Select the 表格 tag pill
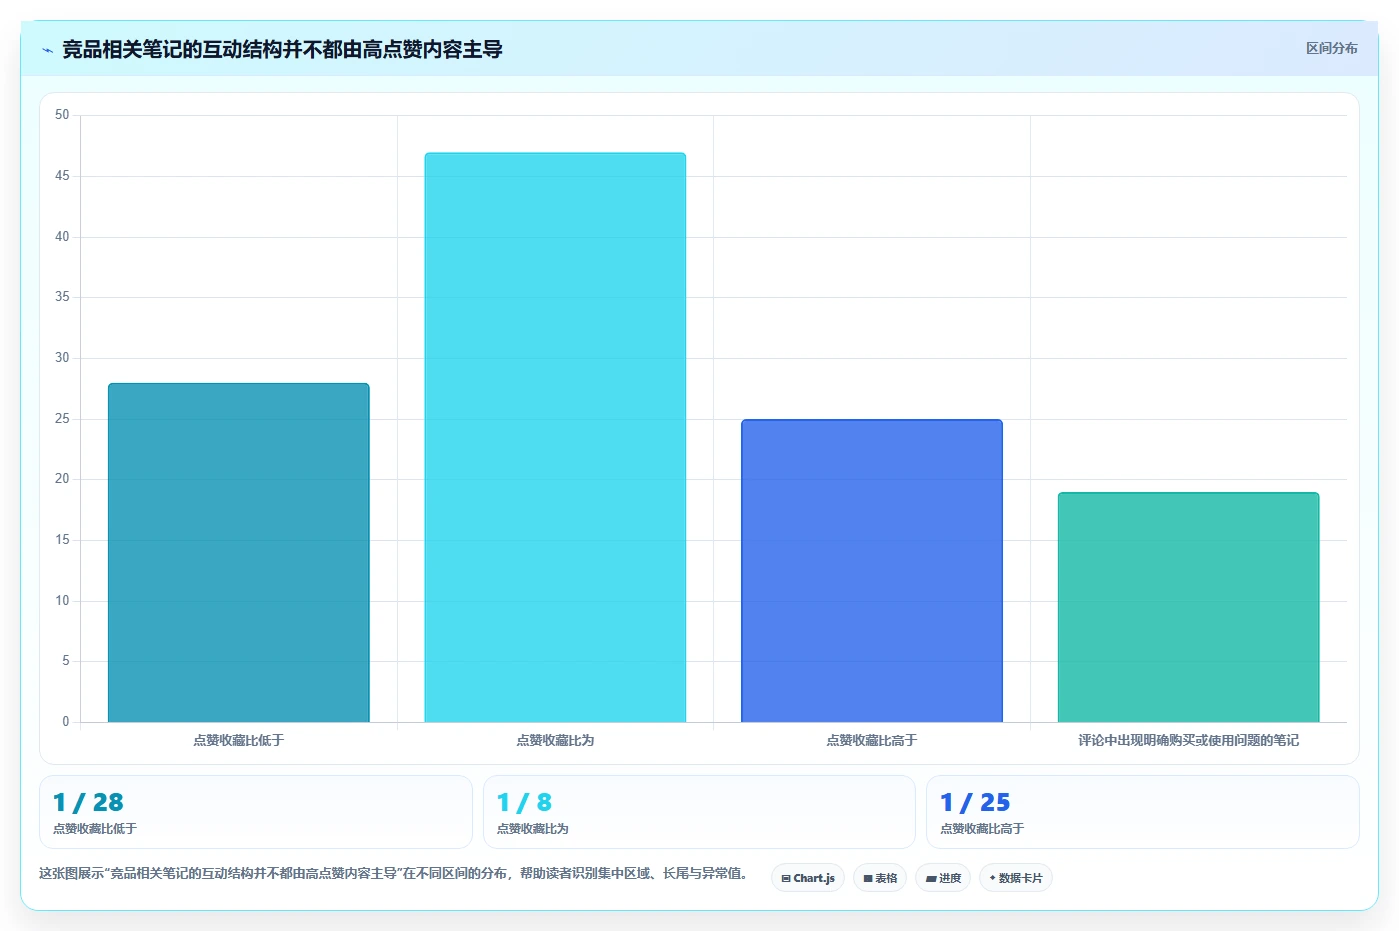 (x=880, y=878)
